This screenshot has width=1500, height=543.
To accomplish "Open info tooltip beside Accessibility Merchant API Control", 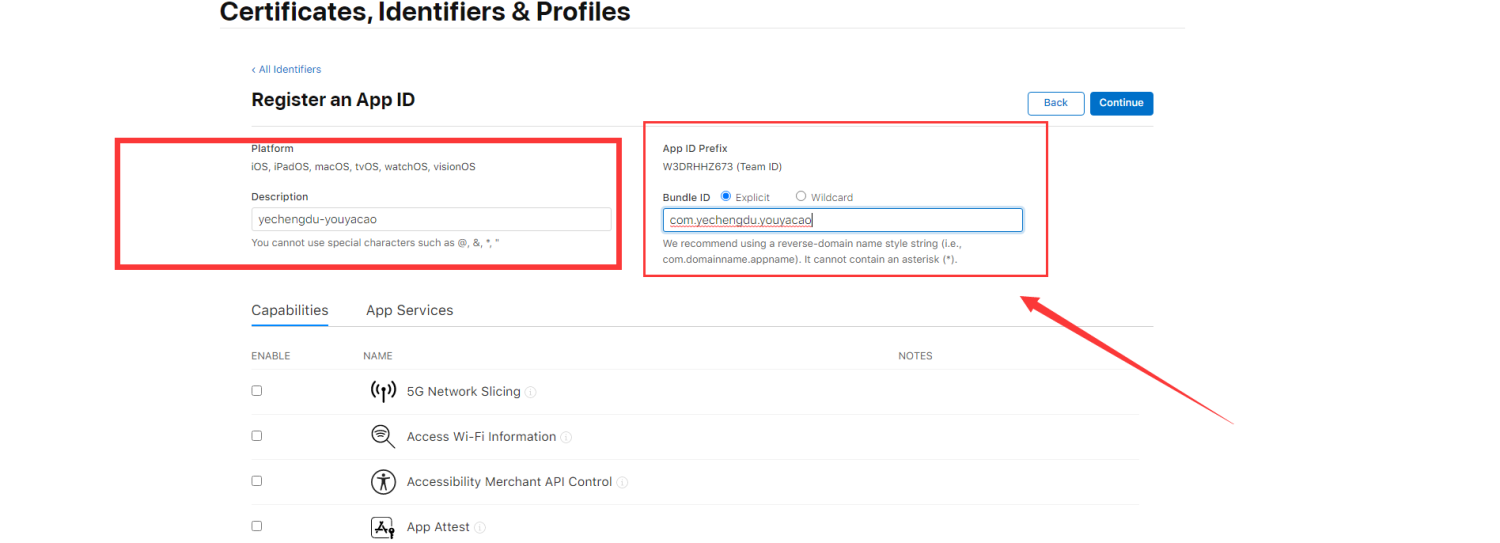I will pos(622,482).
